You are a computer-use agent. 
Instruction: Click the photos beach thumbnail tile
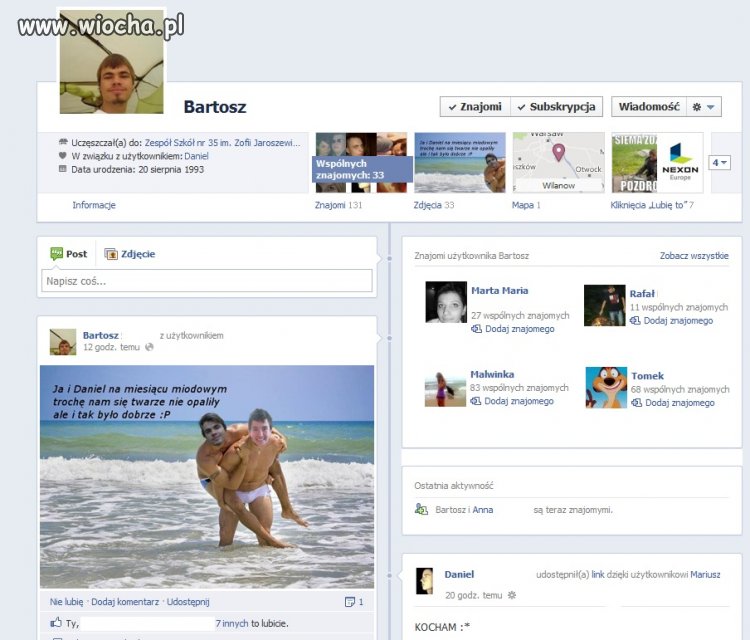coord(460,163)
